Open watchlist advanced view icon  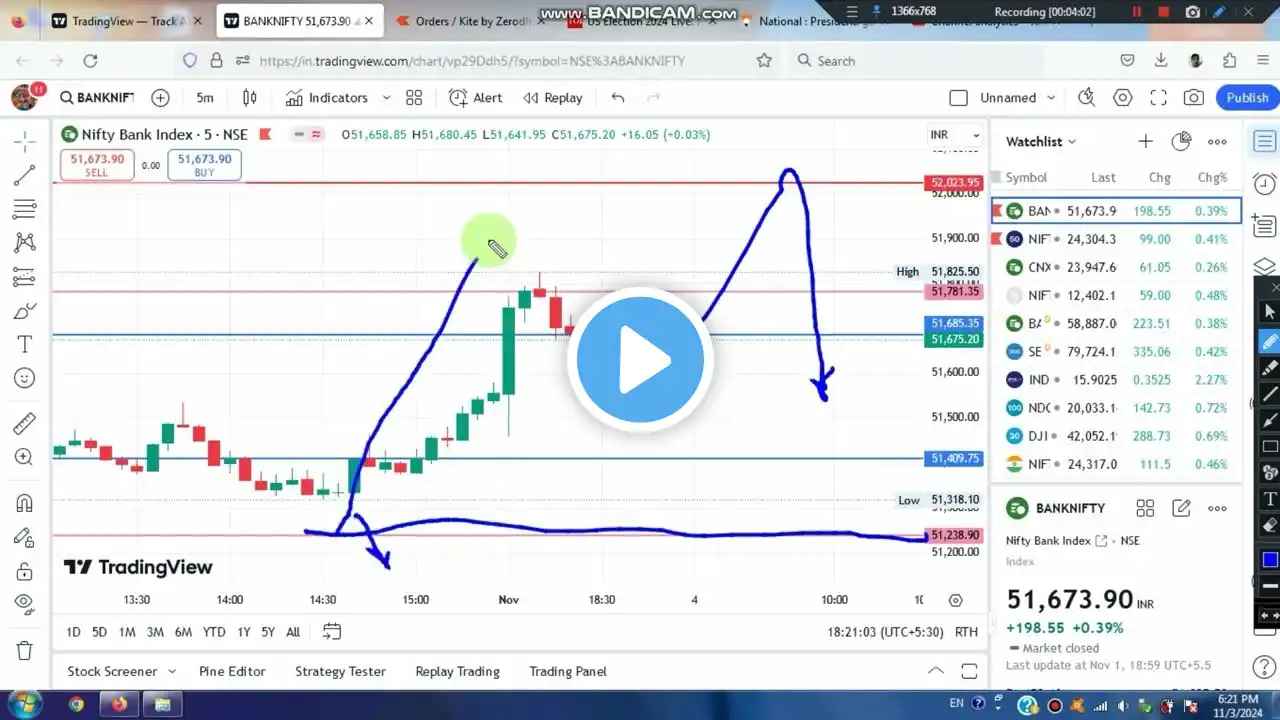click(x=1181, y=141)
